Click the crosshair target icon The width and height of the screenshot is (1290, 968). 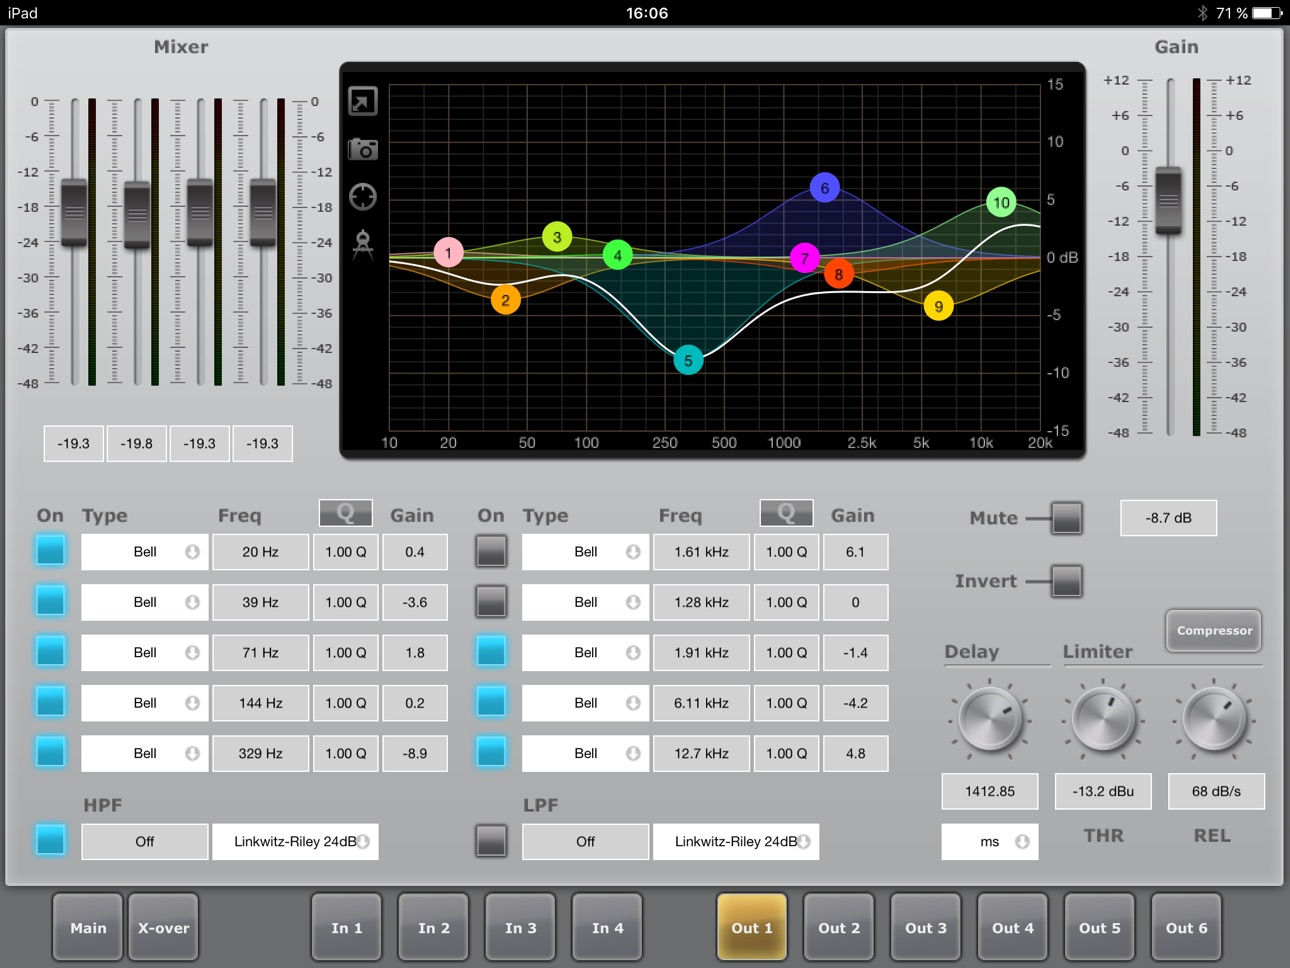[363, 197]
